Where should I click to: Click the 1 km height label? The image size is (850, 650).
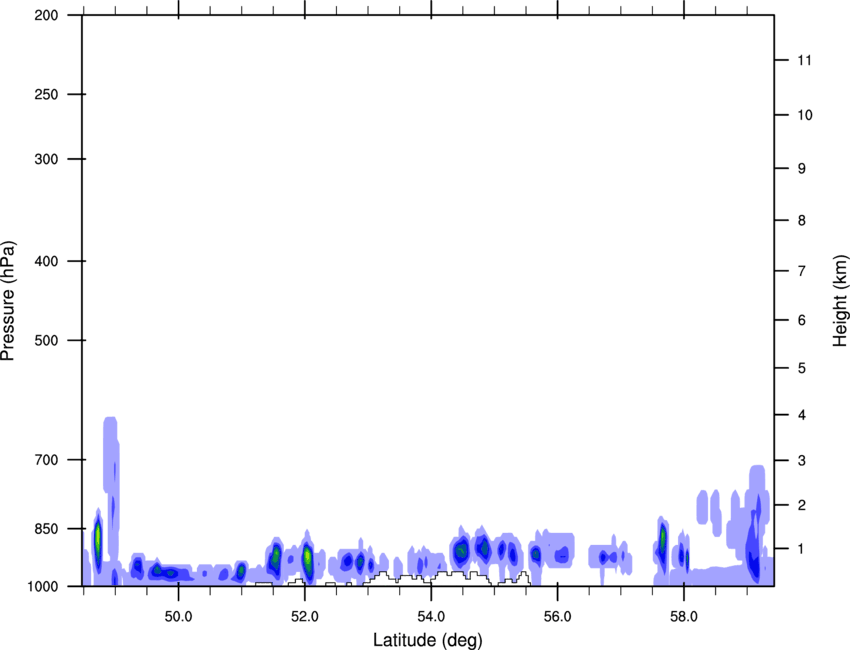coord(802,549)
